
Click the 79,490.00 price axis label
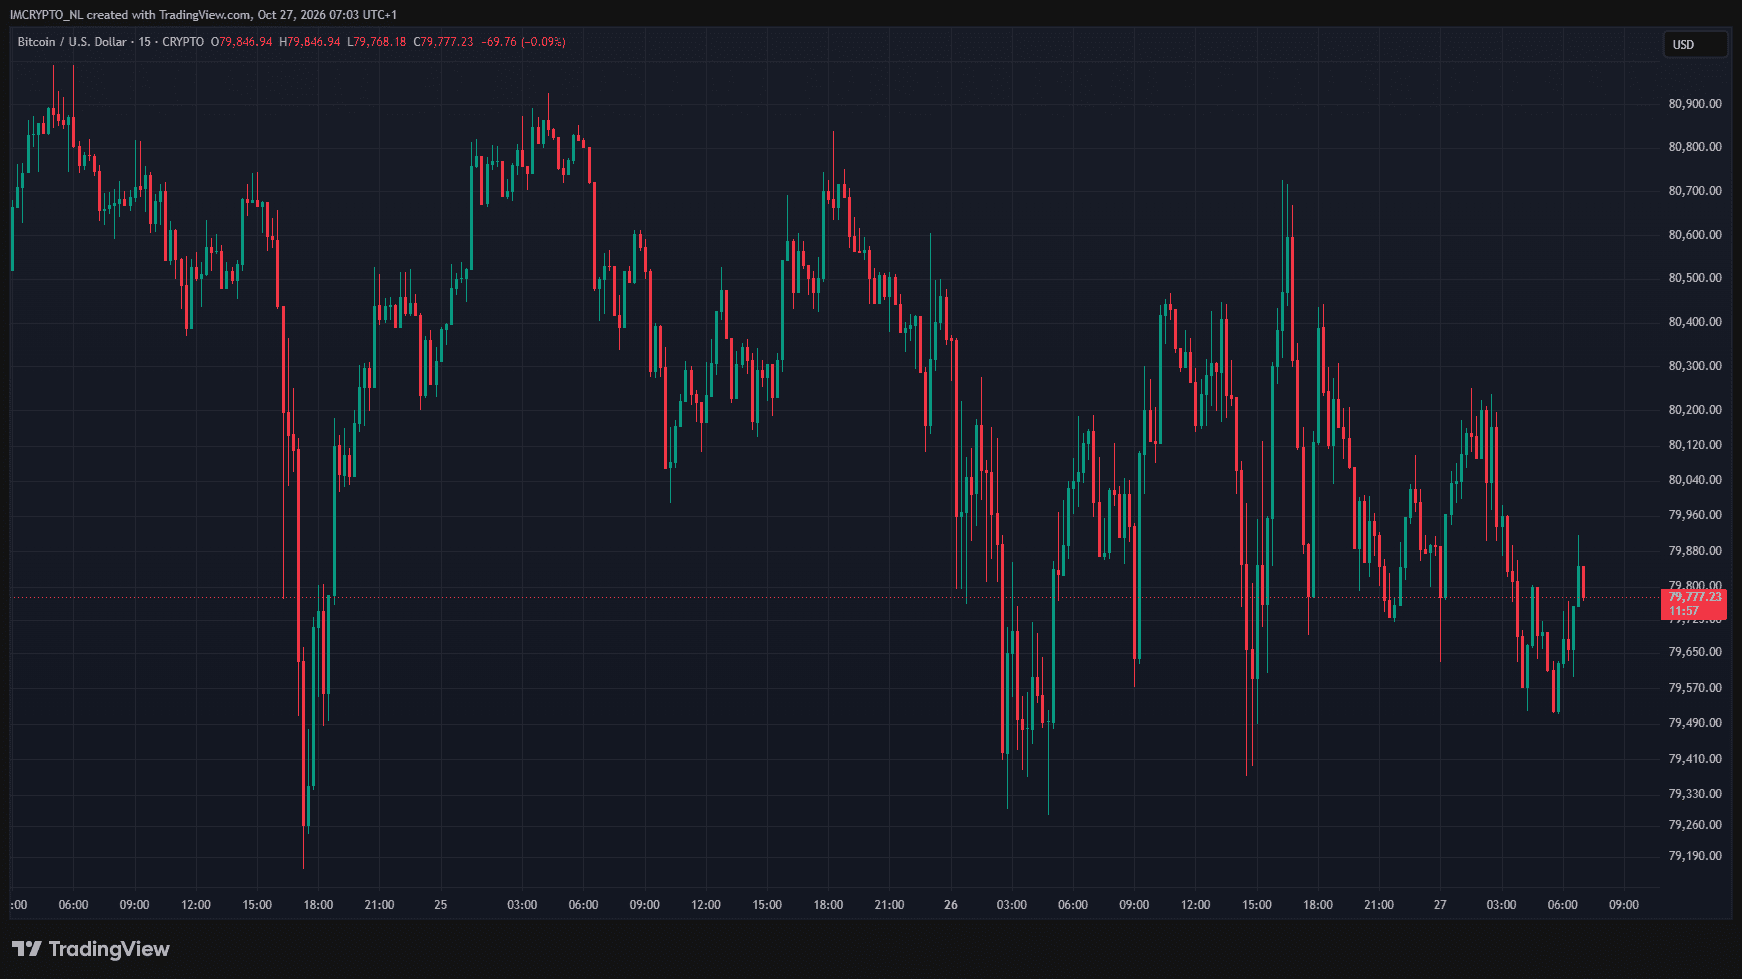(x=1695, y=723)
